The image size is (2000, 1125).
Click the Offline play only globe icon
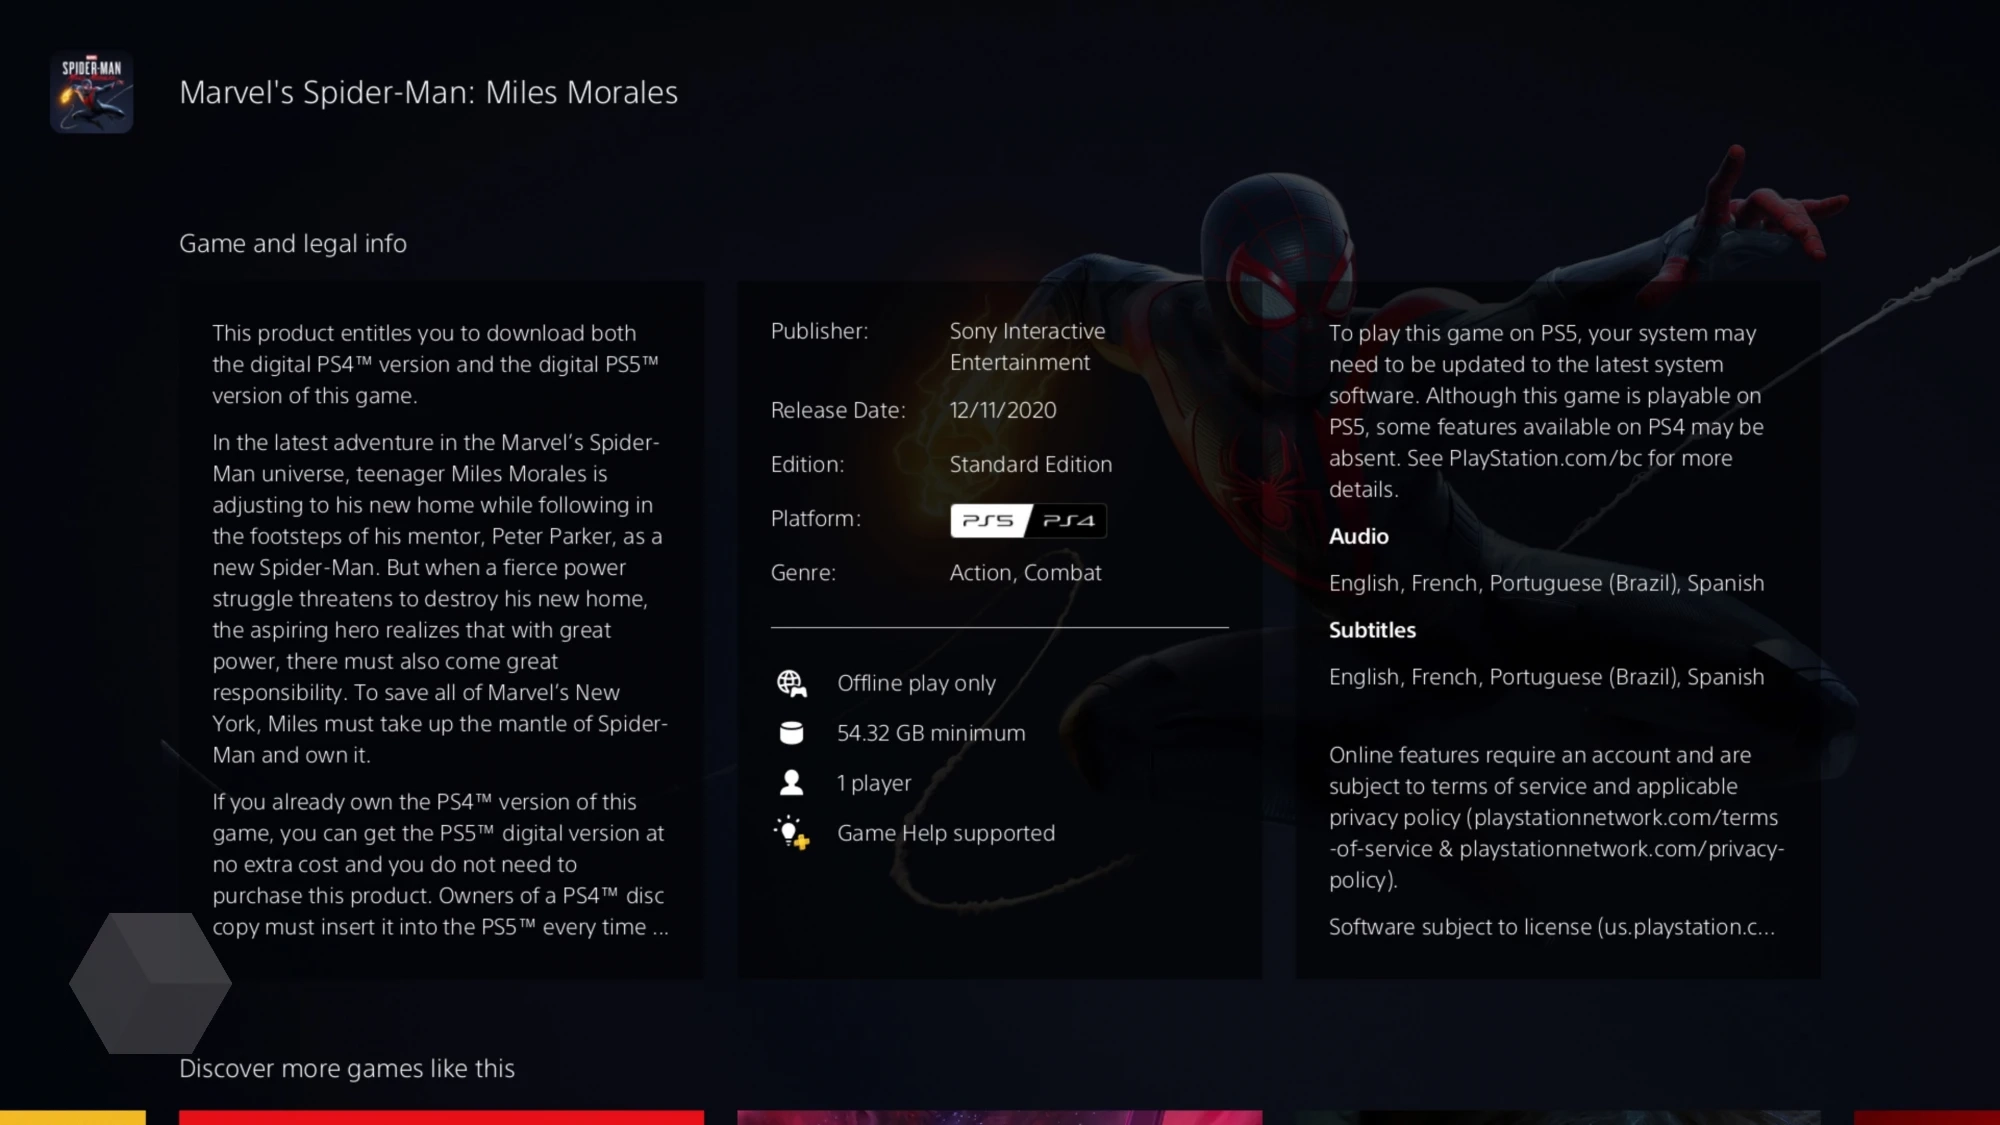(x=791, y=683)
